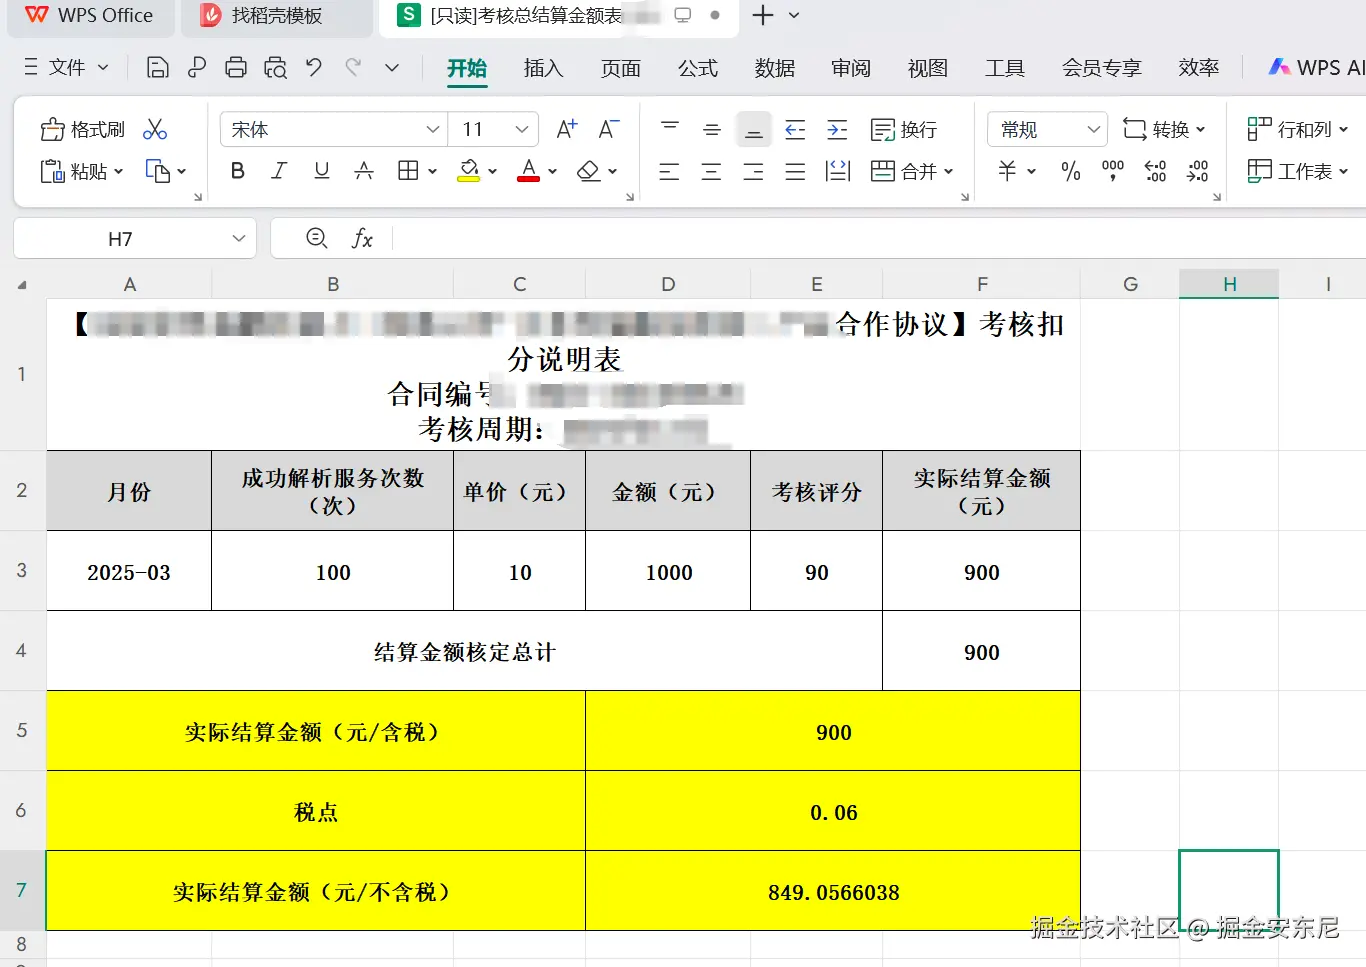Decrease decimal places icon
The image size is (1366, 967).
1197,171
